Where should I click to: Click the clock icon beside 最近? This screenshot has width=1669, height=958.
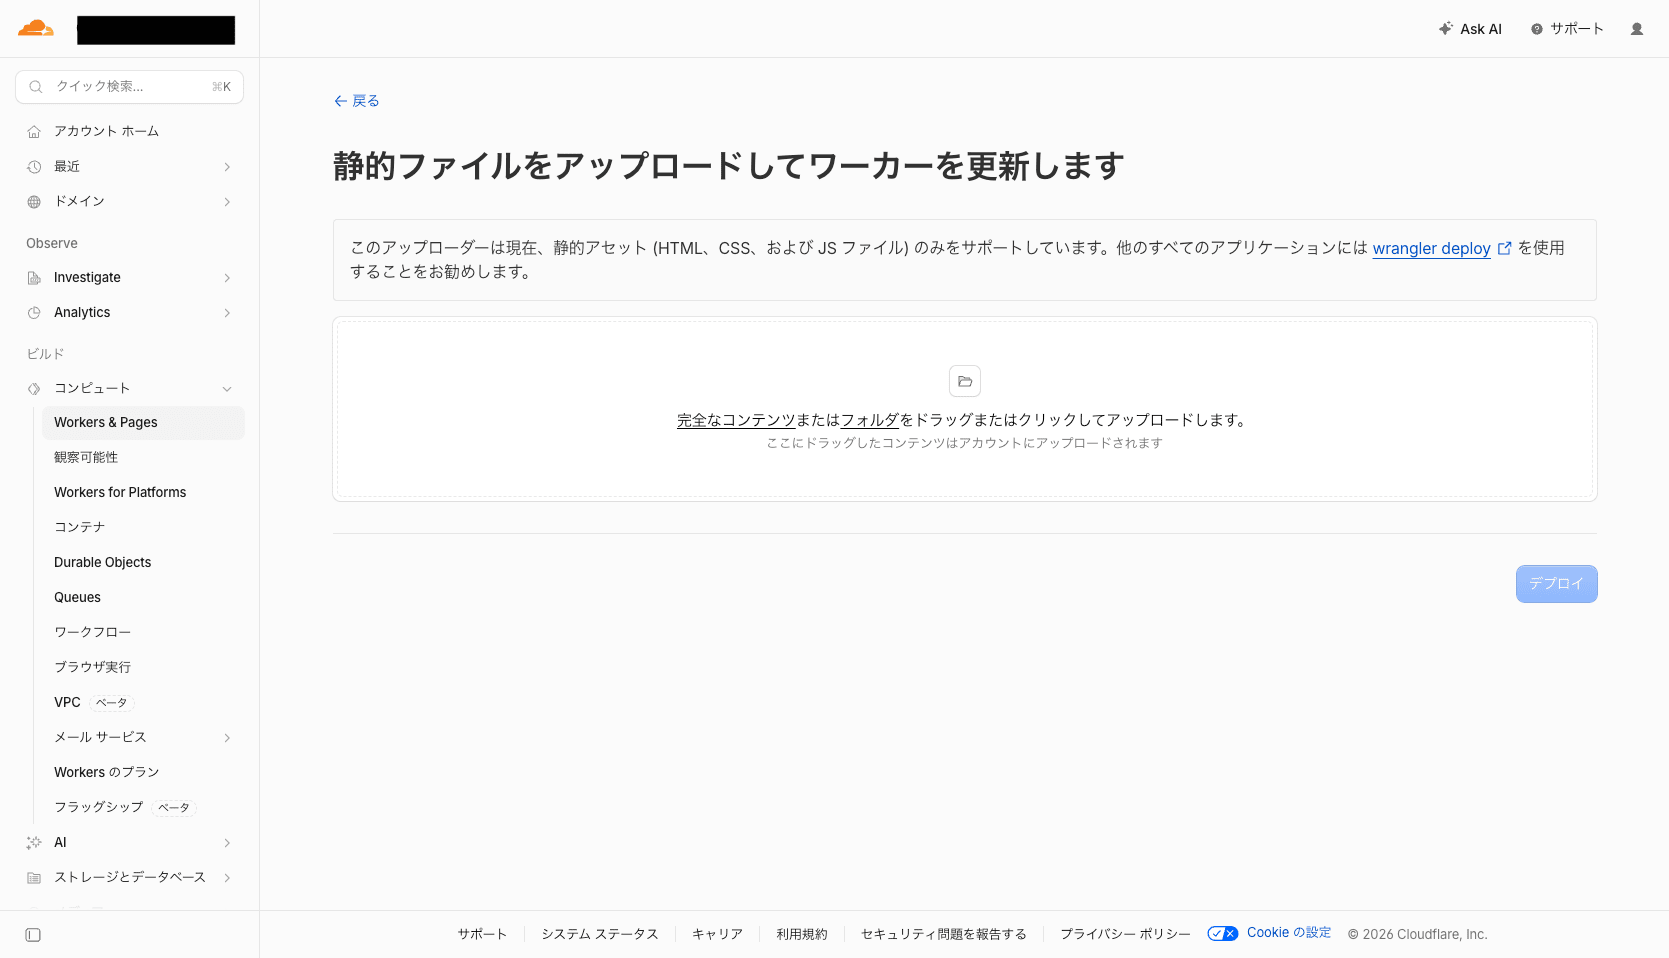pyautogui.click(x=34, y=167)
